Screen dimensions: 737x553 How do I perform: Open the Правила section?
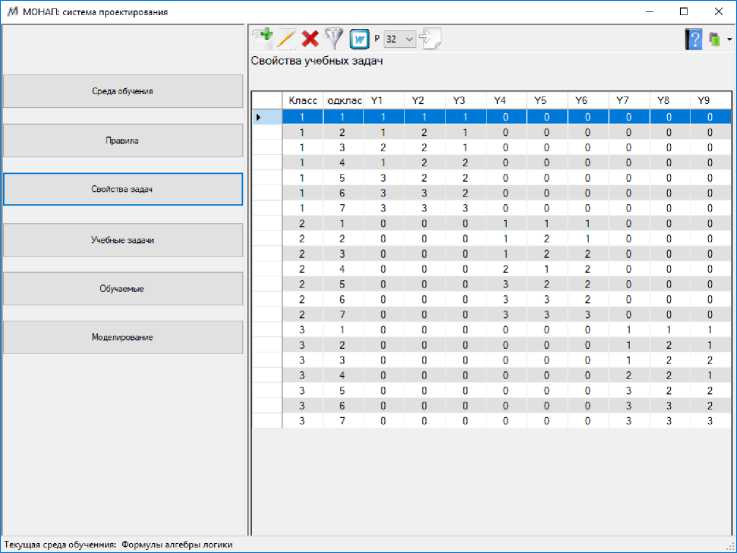[x=123, y=140]
